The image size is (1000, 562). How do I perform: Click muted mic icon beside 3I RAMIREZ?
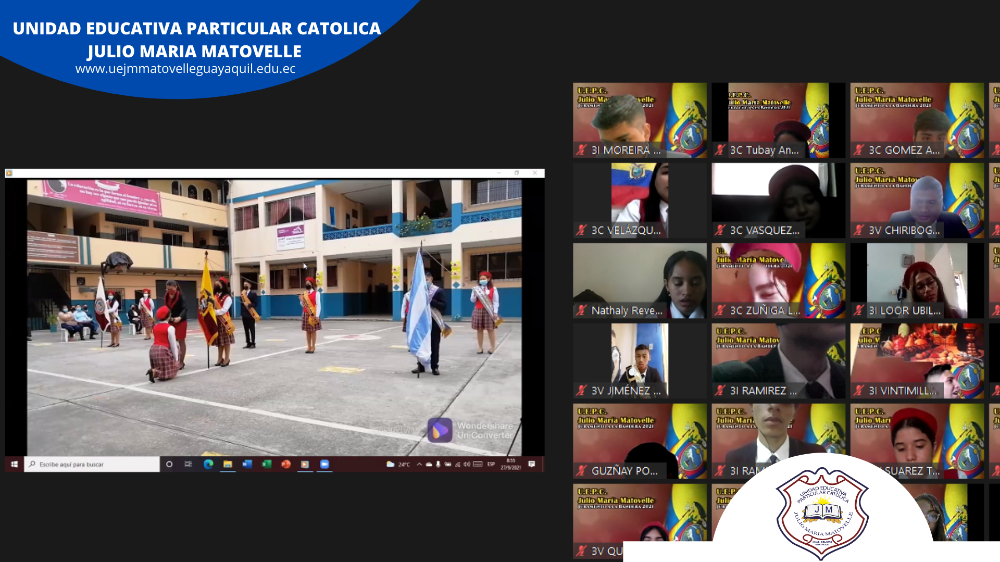pos(720,390)
